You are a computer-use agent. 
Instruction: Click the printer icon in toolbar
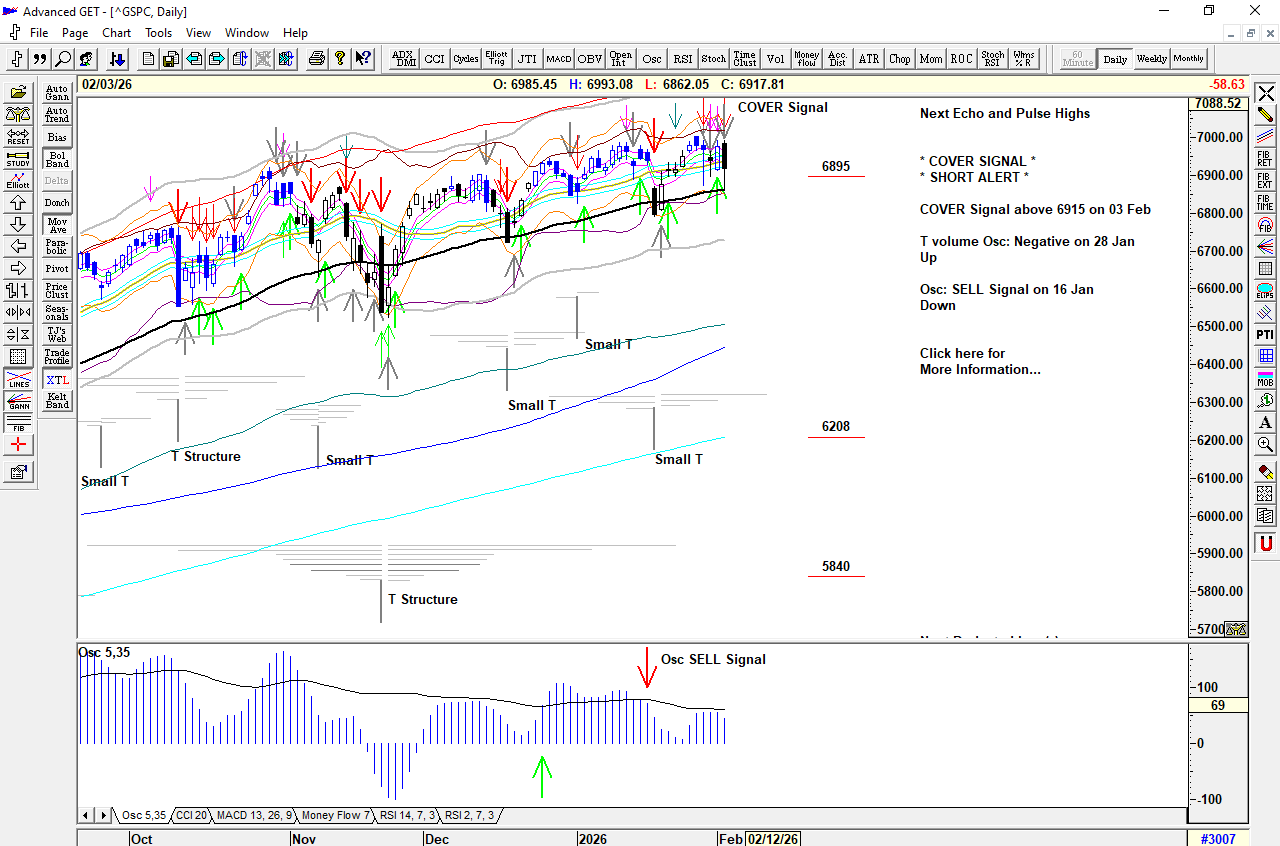tap(317, 59)
